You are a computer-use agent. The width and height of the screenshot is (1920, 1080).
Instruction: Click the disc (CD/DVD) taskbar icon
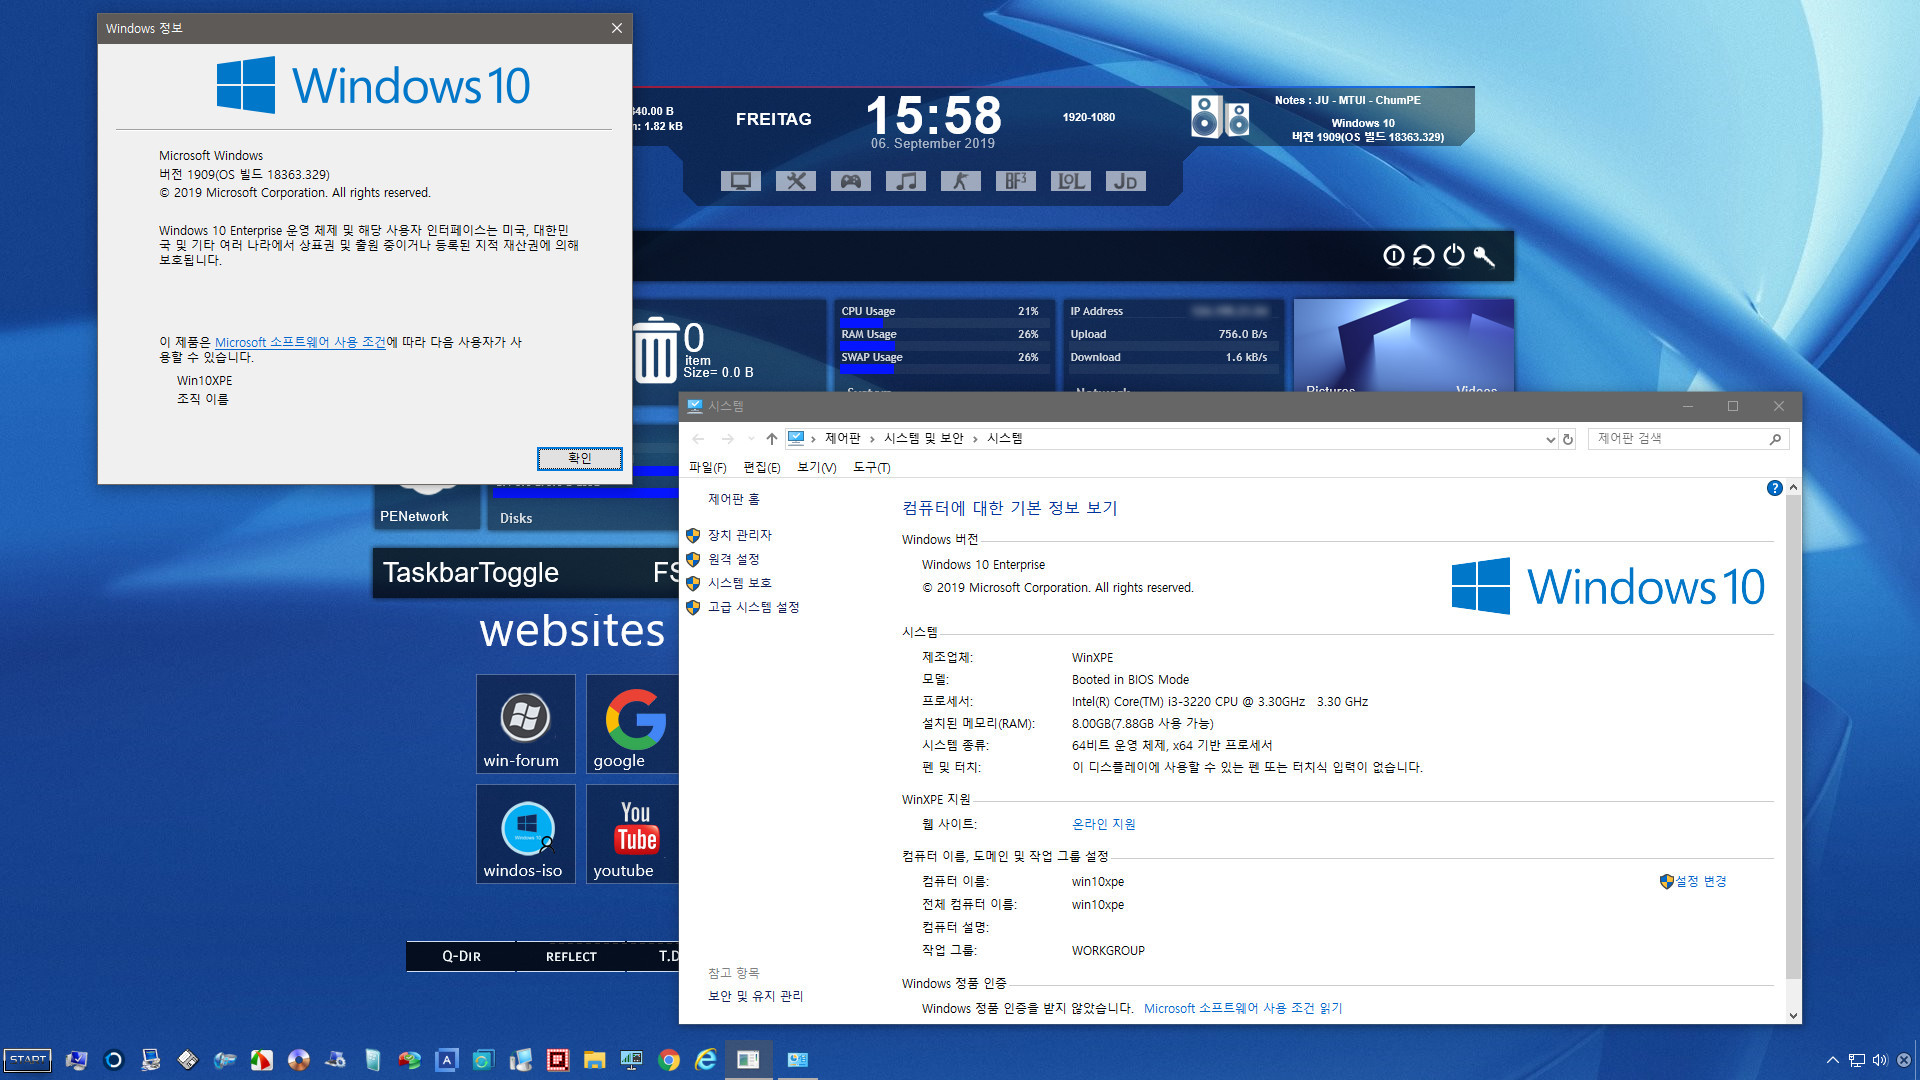(x=298, y=1060)
